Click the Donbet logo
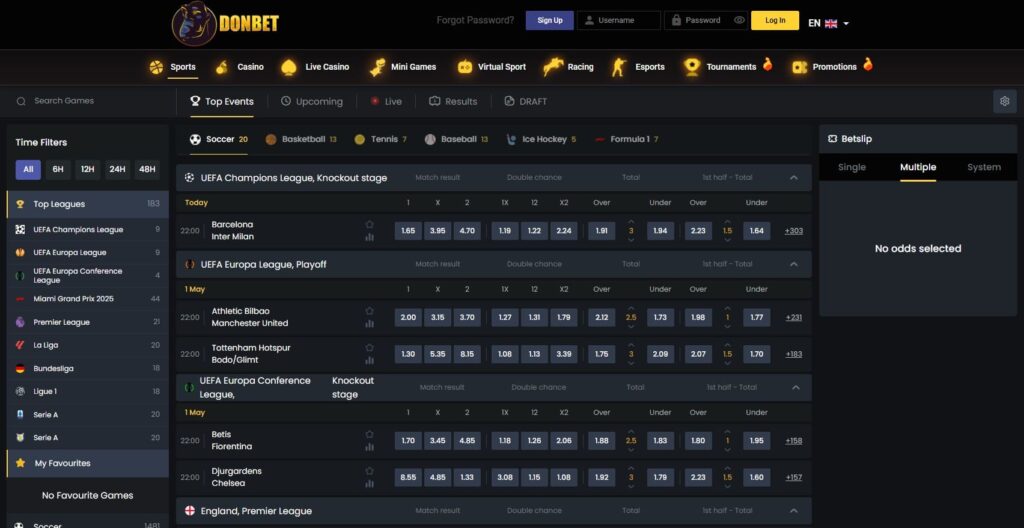 [225, 24]
